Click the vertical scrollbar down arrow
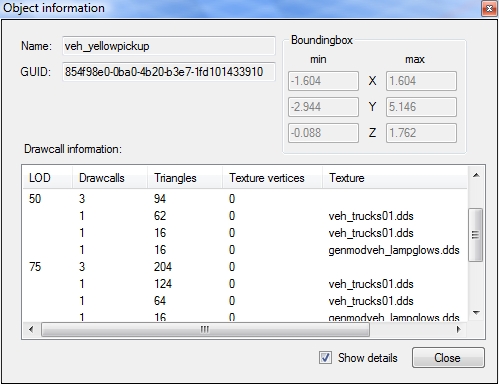 click(476, 313)
